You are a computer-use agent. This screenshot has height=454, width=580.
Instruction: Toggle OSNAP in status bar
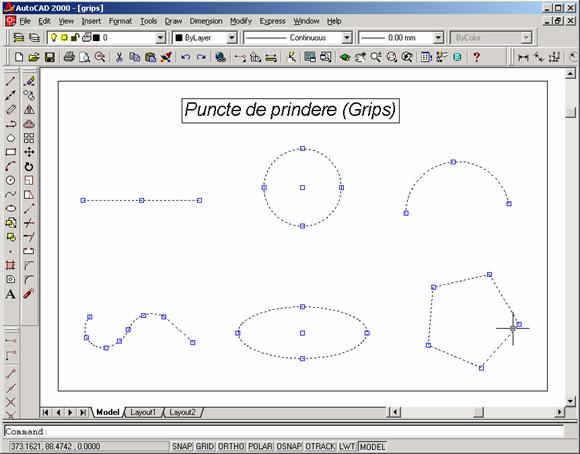[x=289, y=446]
